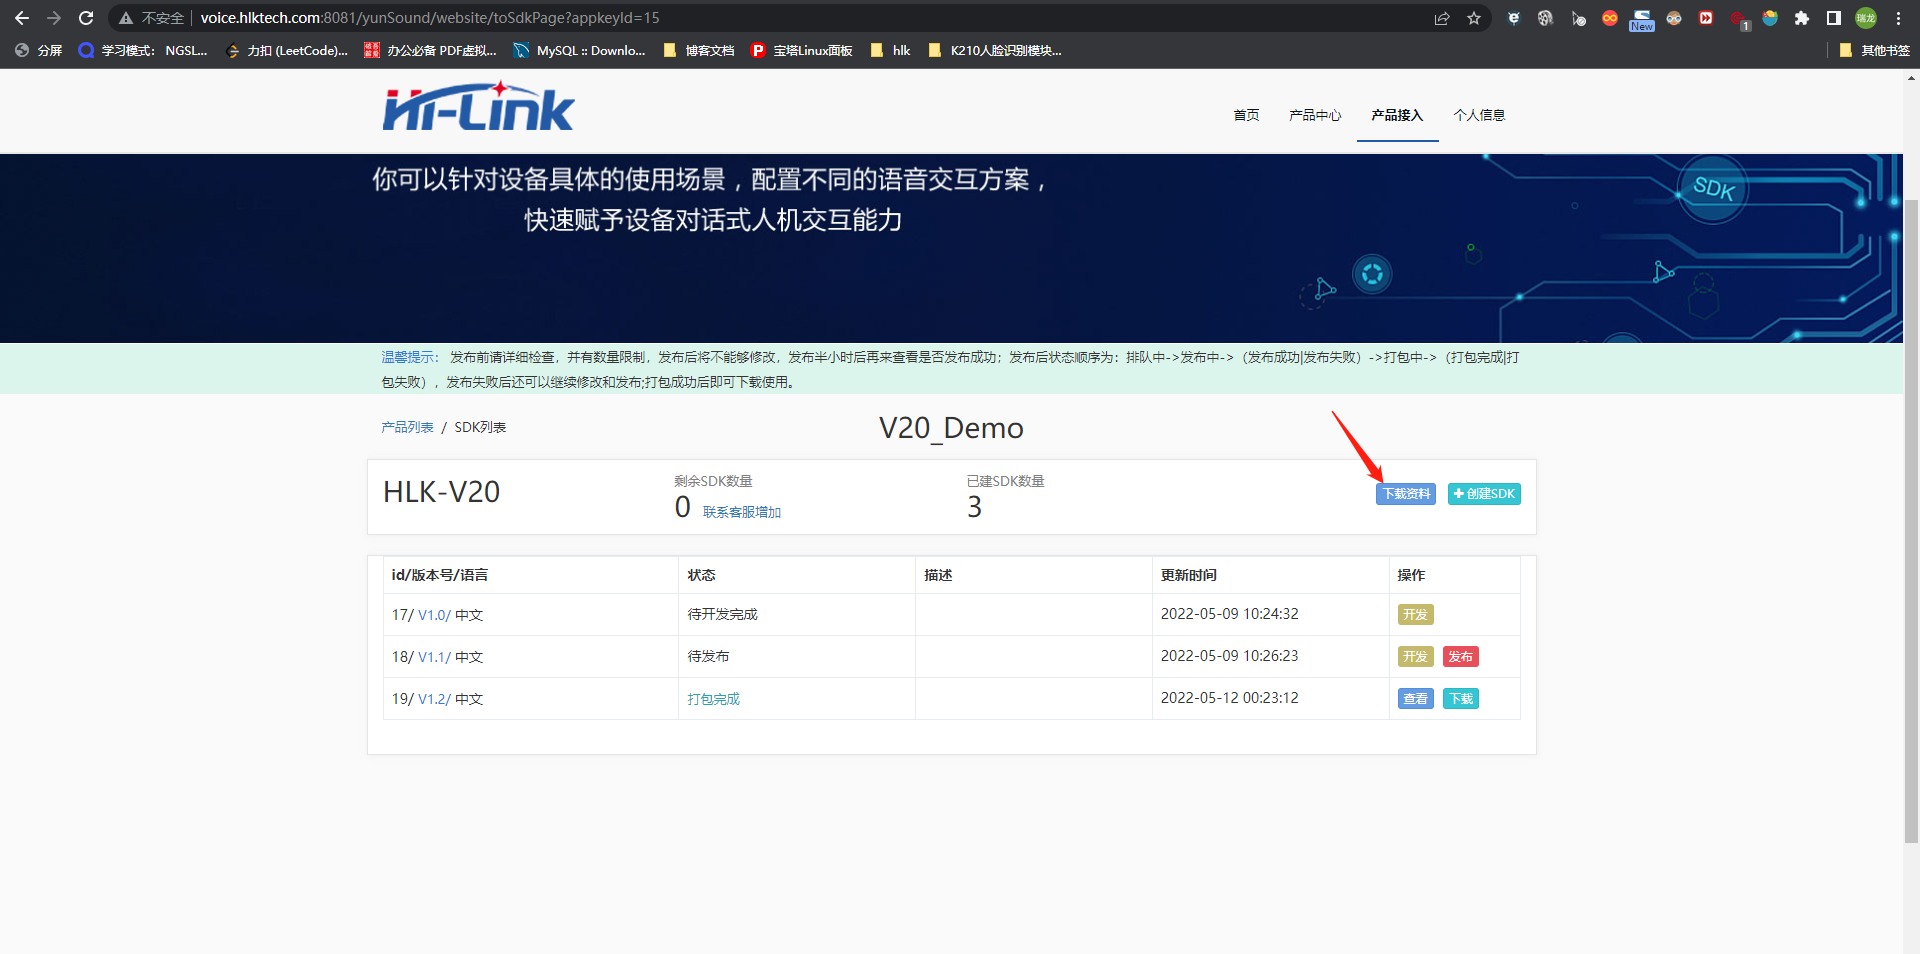Open the side panel icon in toolbar
This screenshot has height=954, width=1920.
(x=1834, y=18)
